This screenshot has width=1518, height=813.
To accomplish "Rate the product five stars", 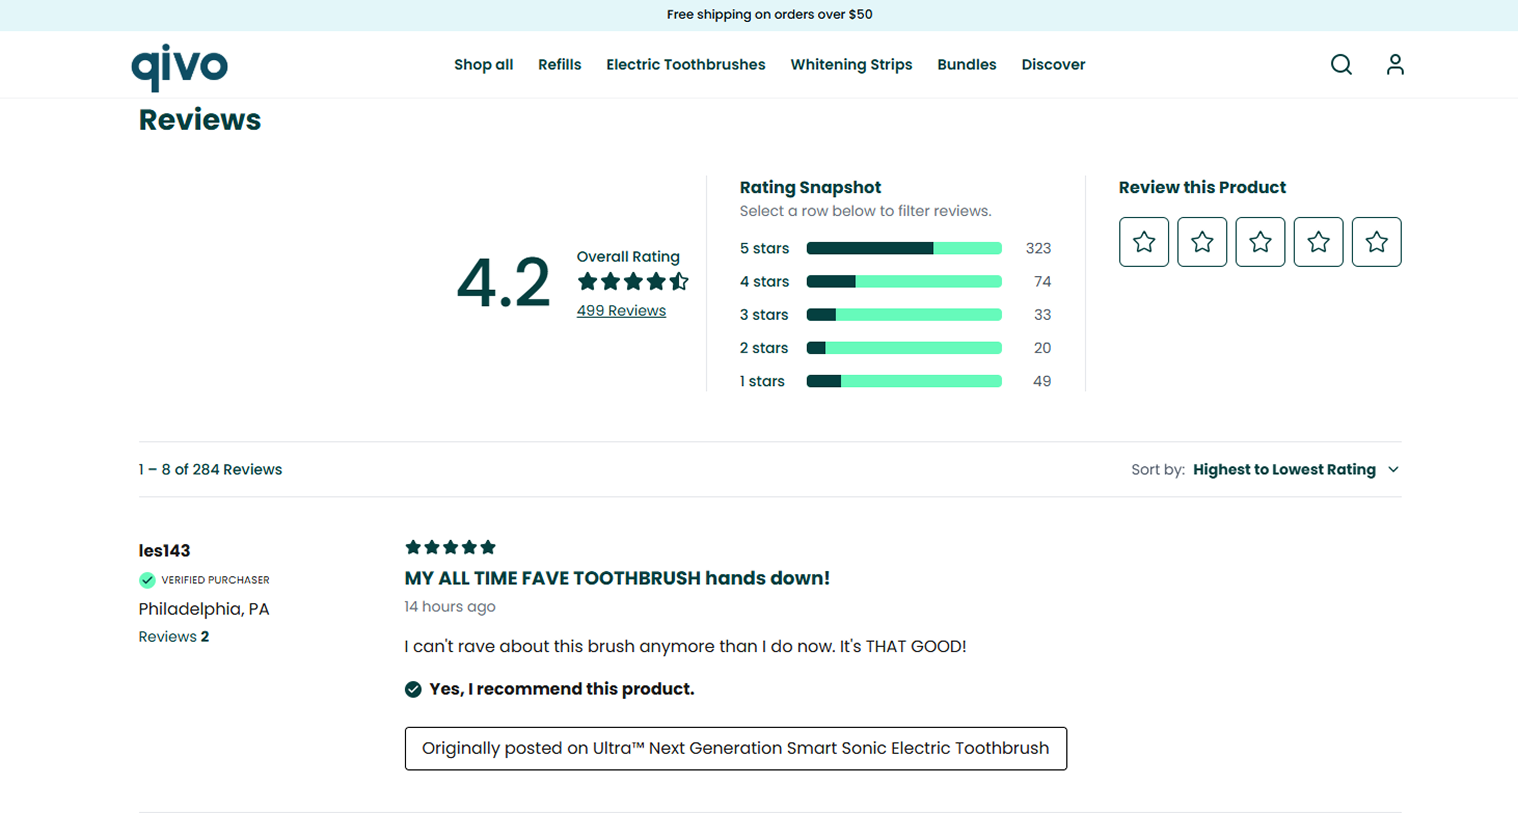I will pos(1376,242).
